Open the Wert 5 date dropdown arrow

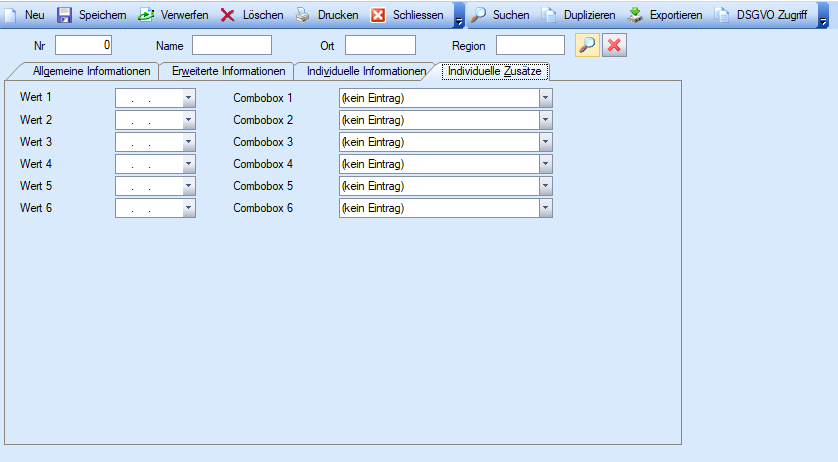pyautogui.click(x=188, y=186)
